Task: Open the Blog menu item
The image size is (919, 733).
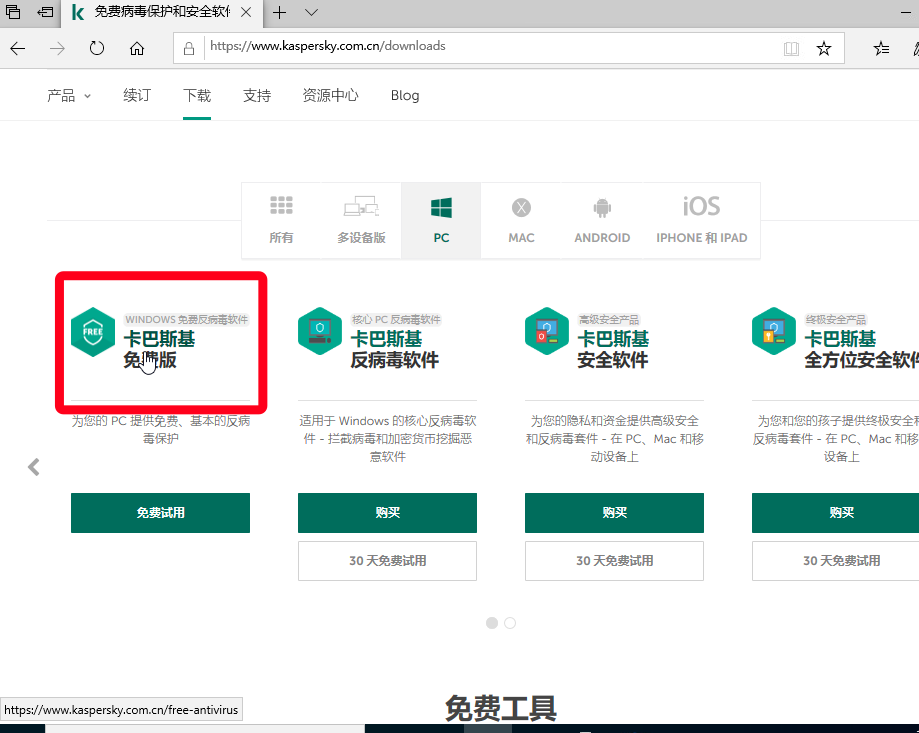Action: pyautogui.click(x=405, y=96)
